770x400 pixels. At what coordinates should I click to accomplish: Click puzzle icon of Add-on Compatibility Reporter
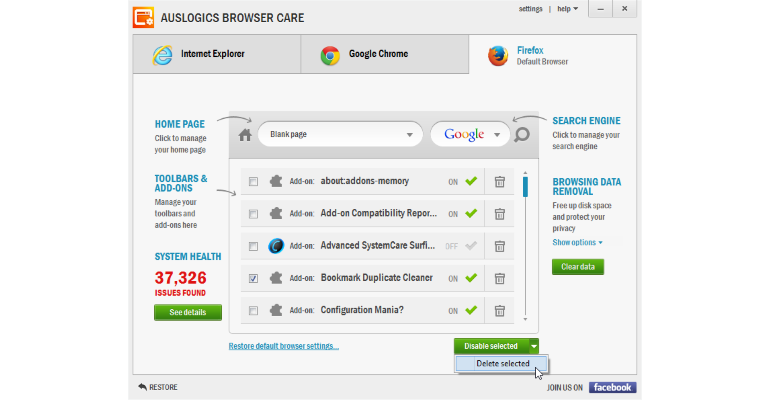[276, 213]
